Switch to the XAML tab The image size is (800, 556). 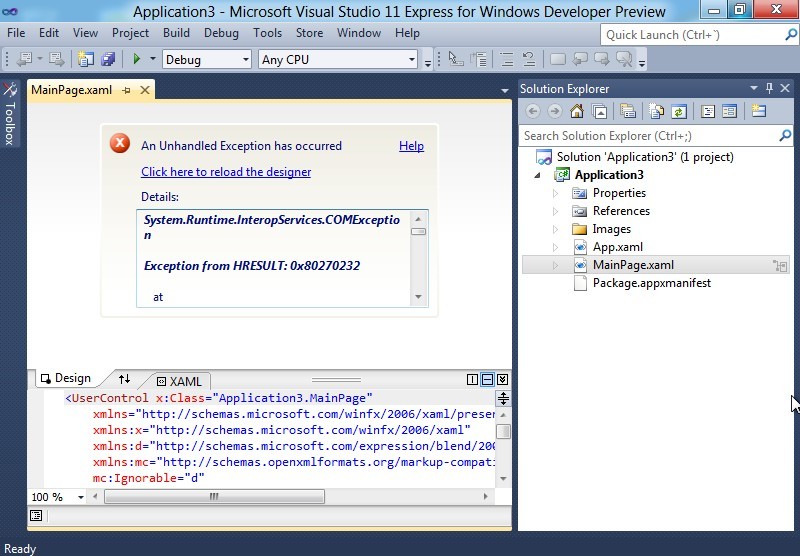(x=179, y=381)
